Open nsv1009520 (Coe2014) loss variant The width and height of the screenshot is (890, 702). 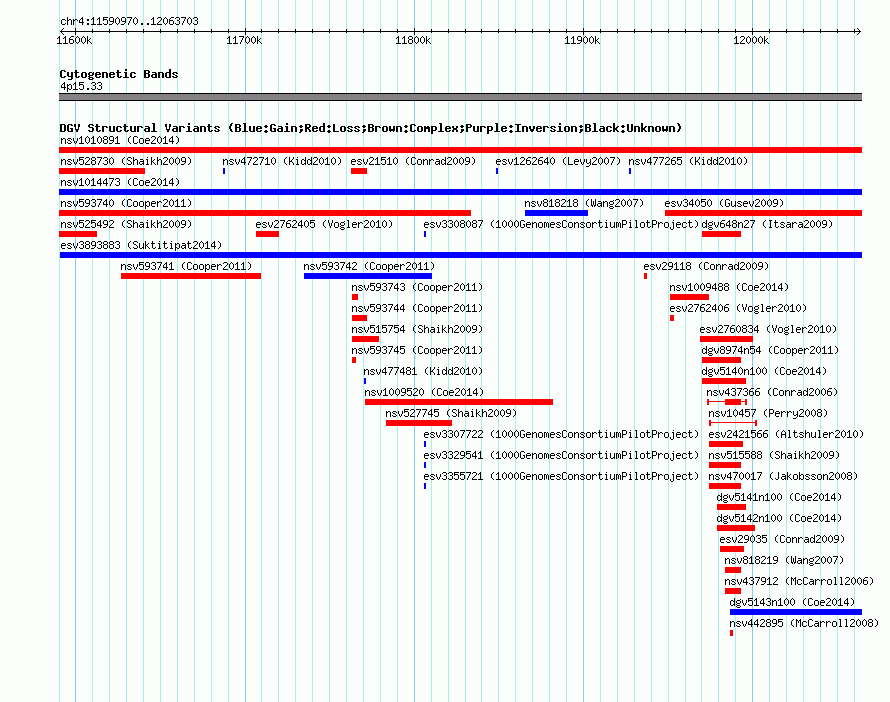tap(459, 402)
